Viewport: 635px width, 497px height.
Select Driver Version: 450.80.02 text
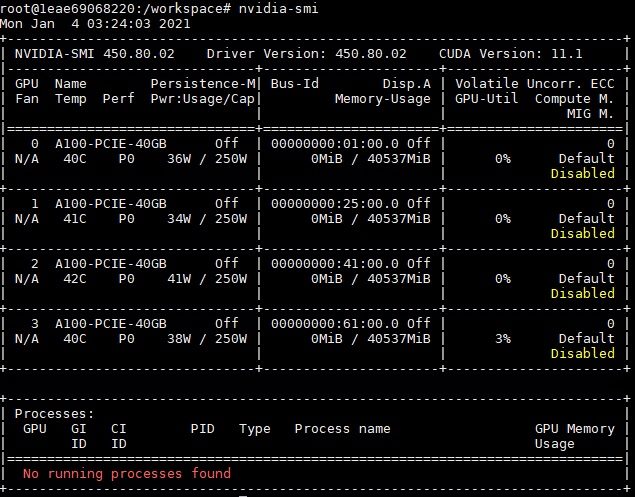tap(307, 53)
